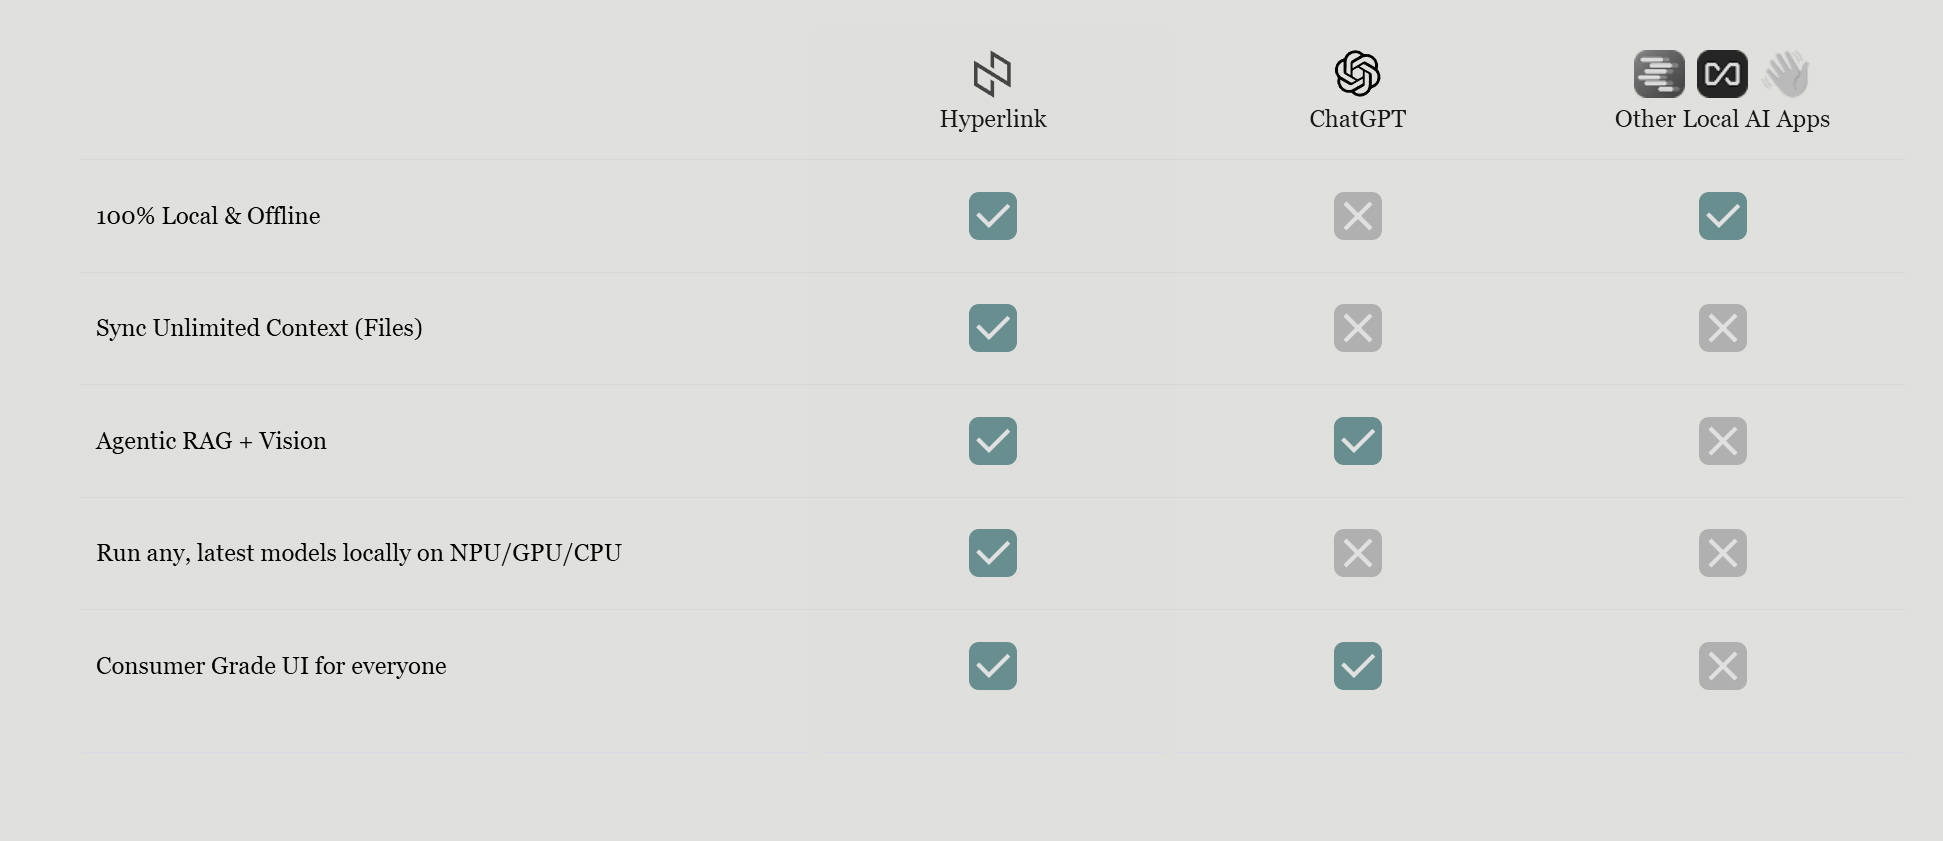The height and width of the screenshot is (841, 1943).
Task: Click the black infinity-loop app icon
Action: [1722, 74]
